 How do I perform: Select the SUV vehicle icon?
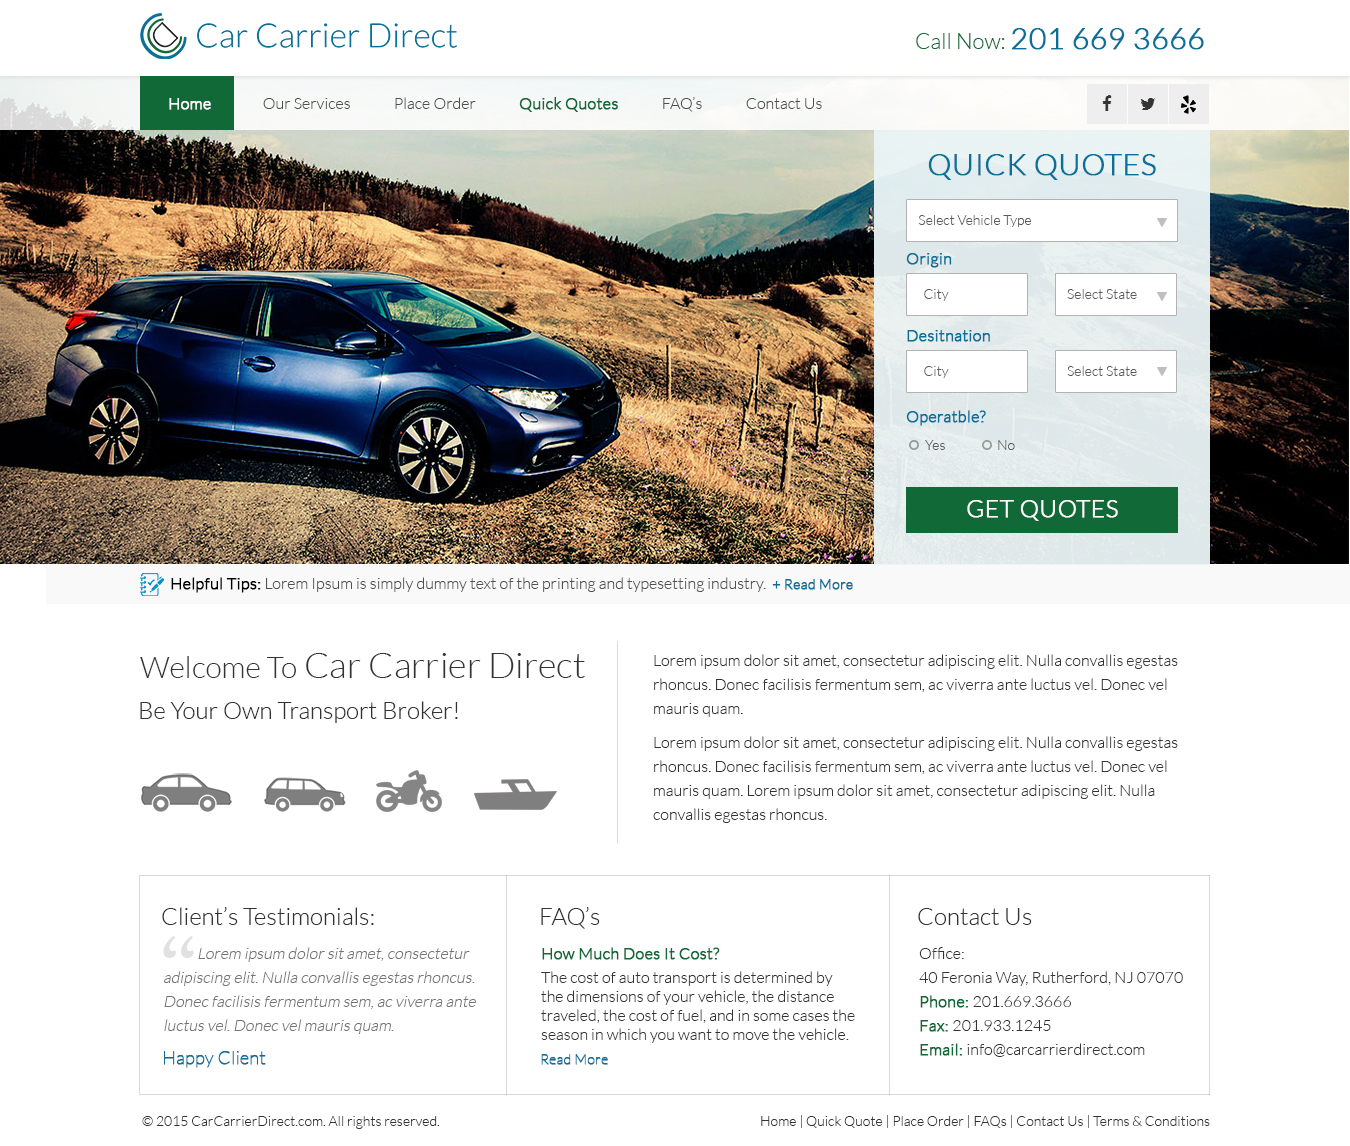[x=304, y=790]
